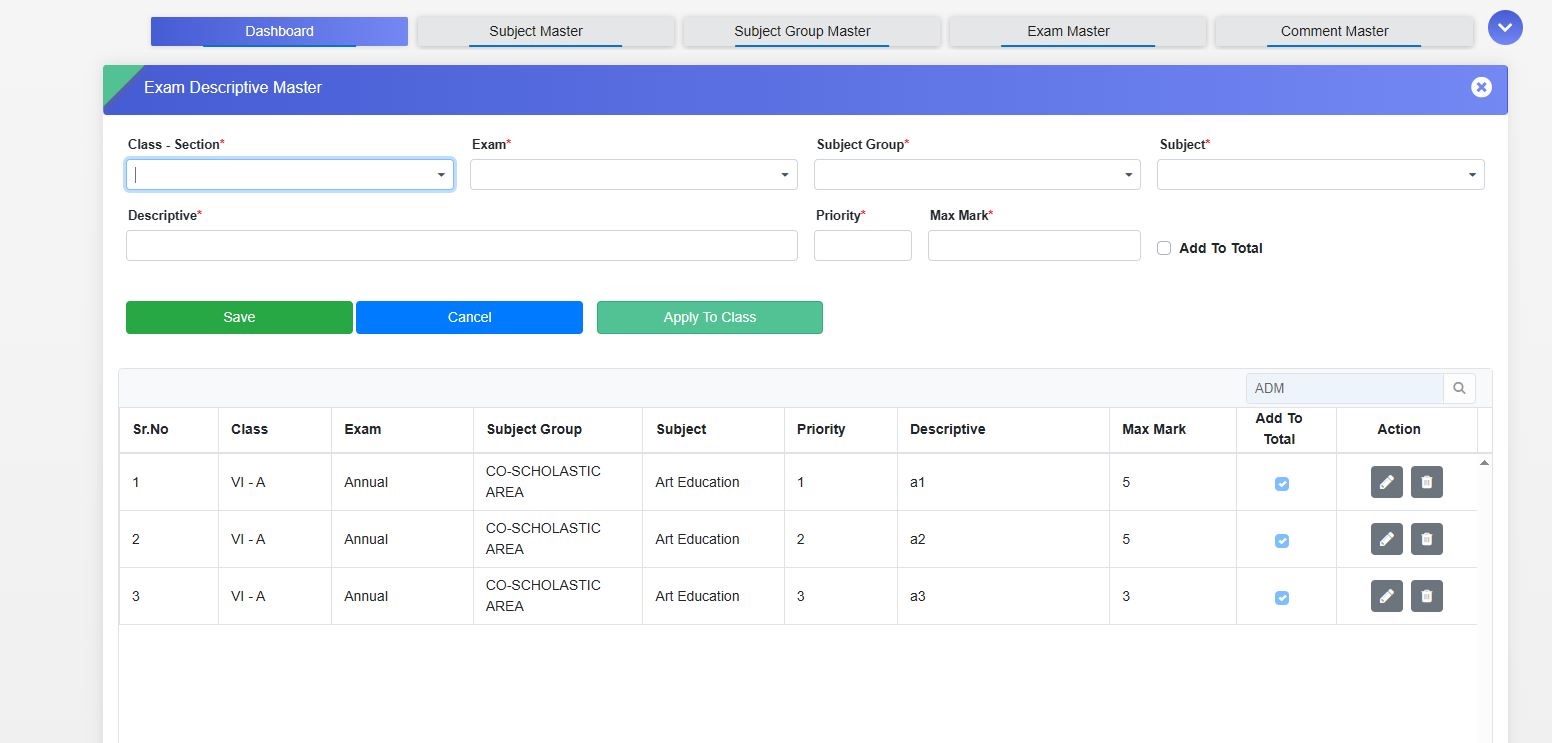Click pencil edit icon for row a2
This screenshot has width=1552, height=743.
tap(1386, 539)
